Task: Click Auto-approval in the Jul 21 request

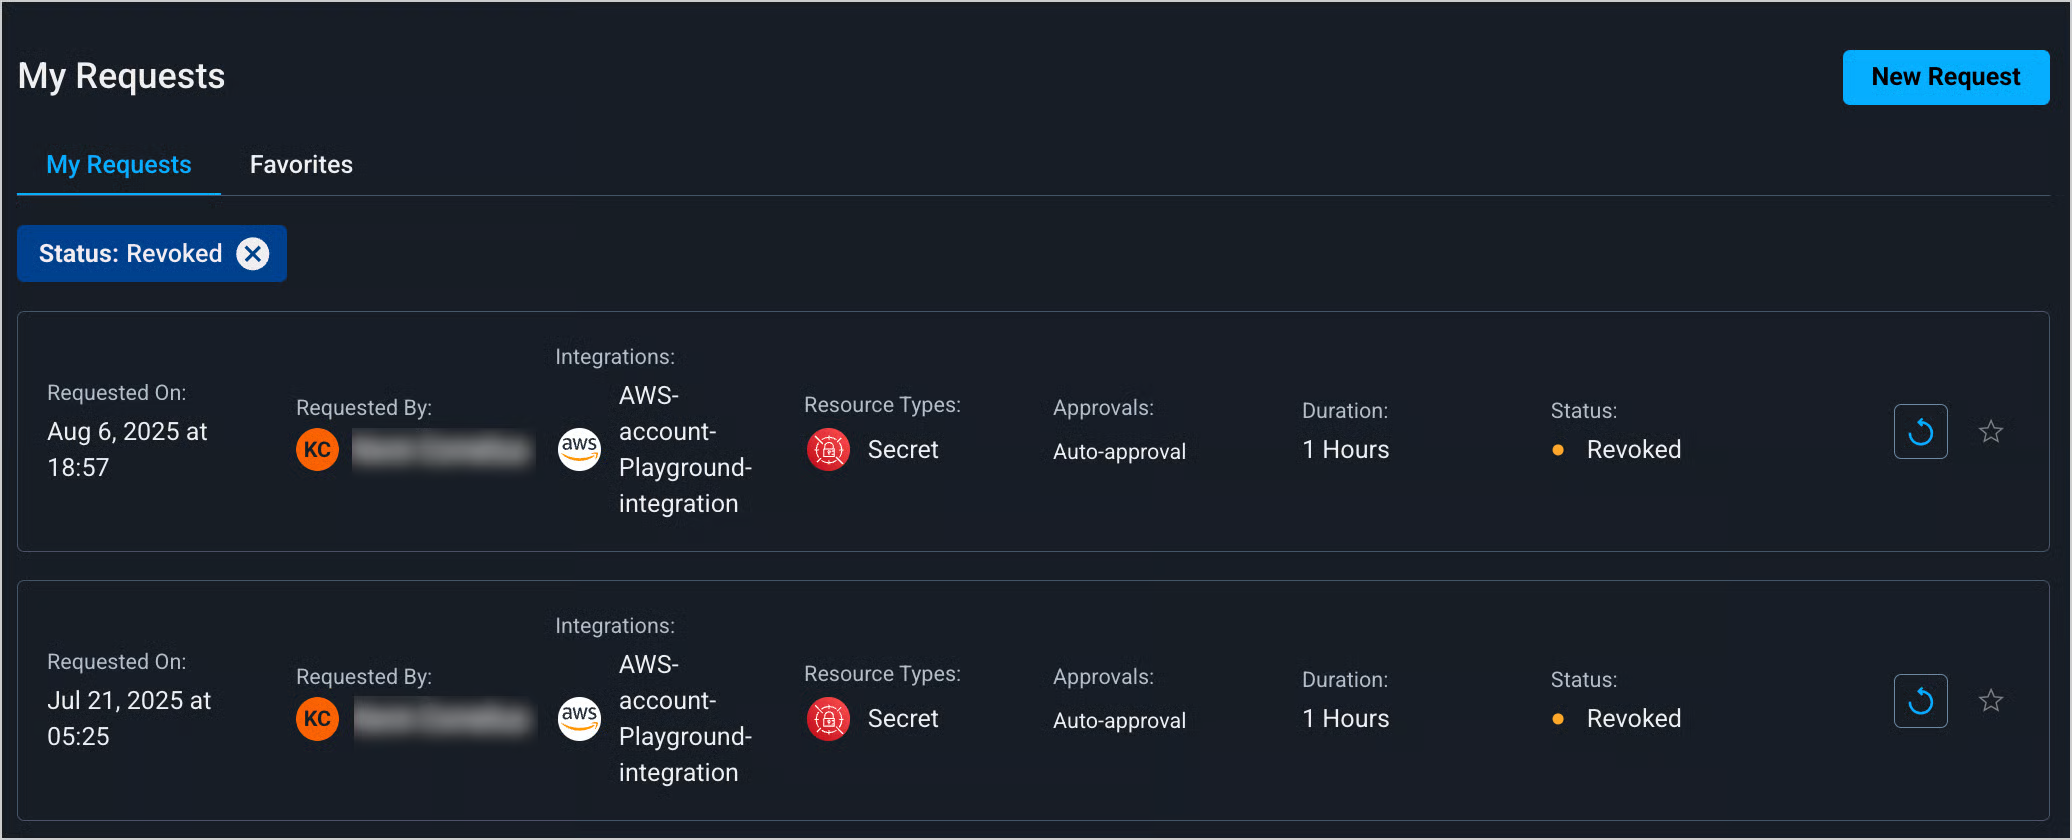Action: 1119,721
